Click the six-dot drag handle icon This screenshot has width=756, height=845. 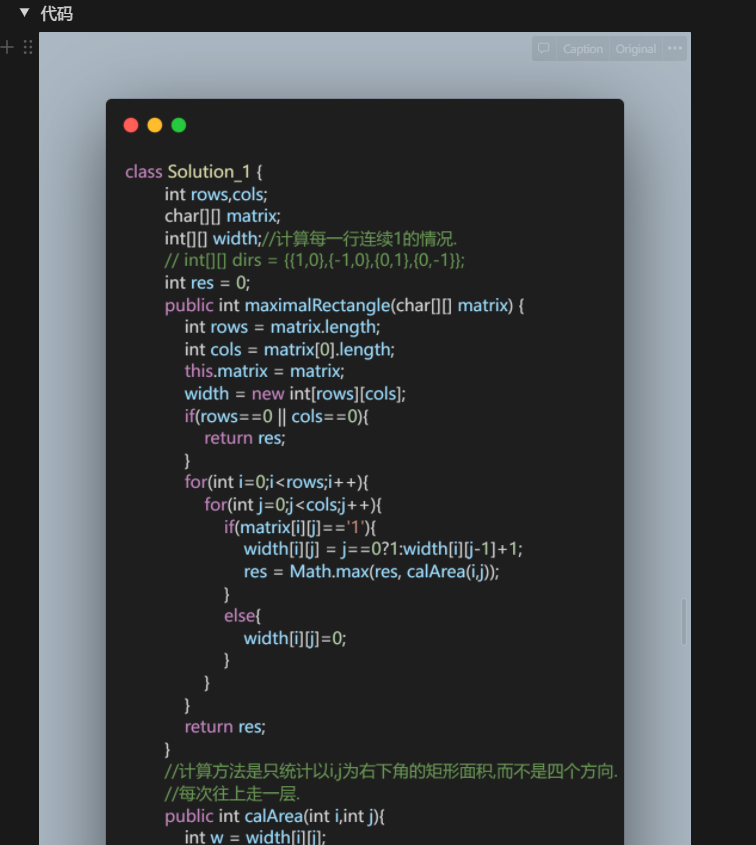pos(28,47)
